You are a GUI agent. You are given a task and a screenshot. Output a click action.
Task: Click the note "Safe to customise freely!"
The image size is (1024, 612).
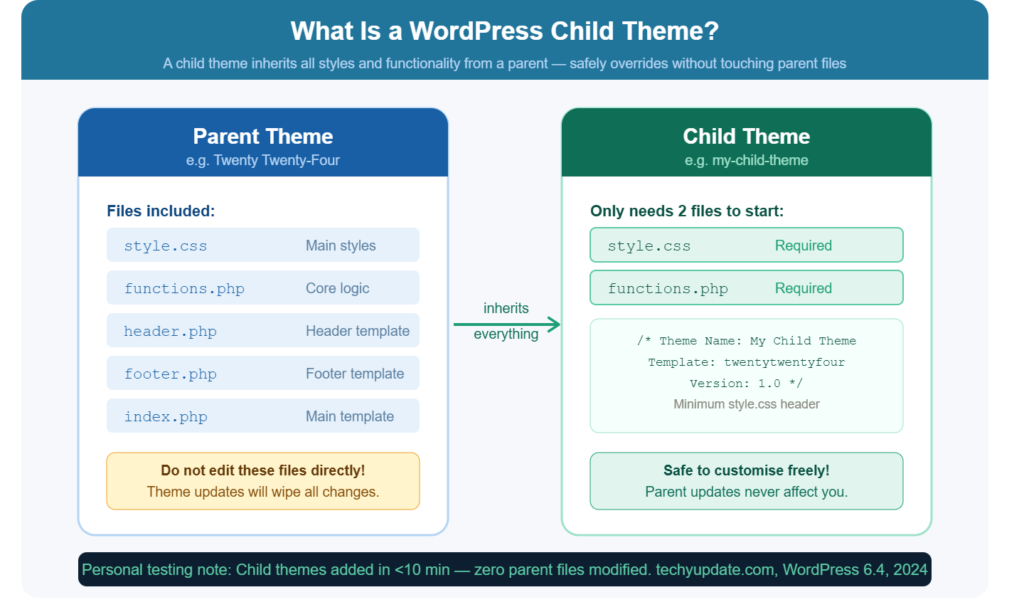click(x=746, y=470)
